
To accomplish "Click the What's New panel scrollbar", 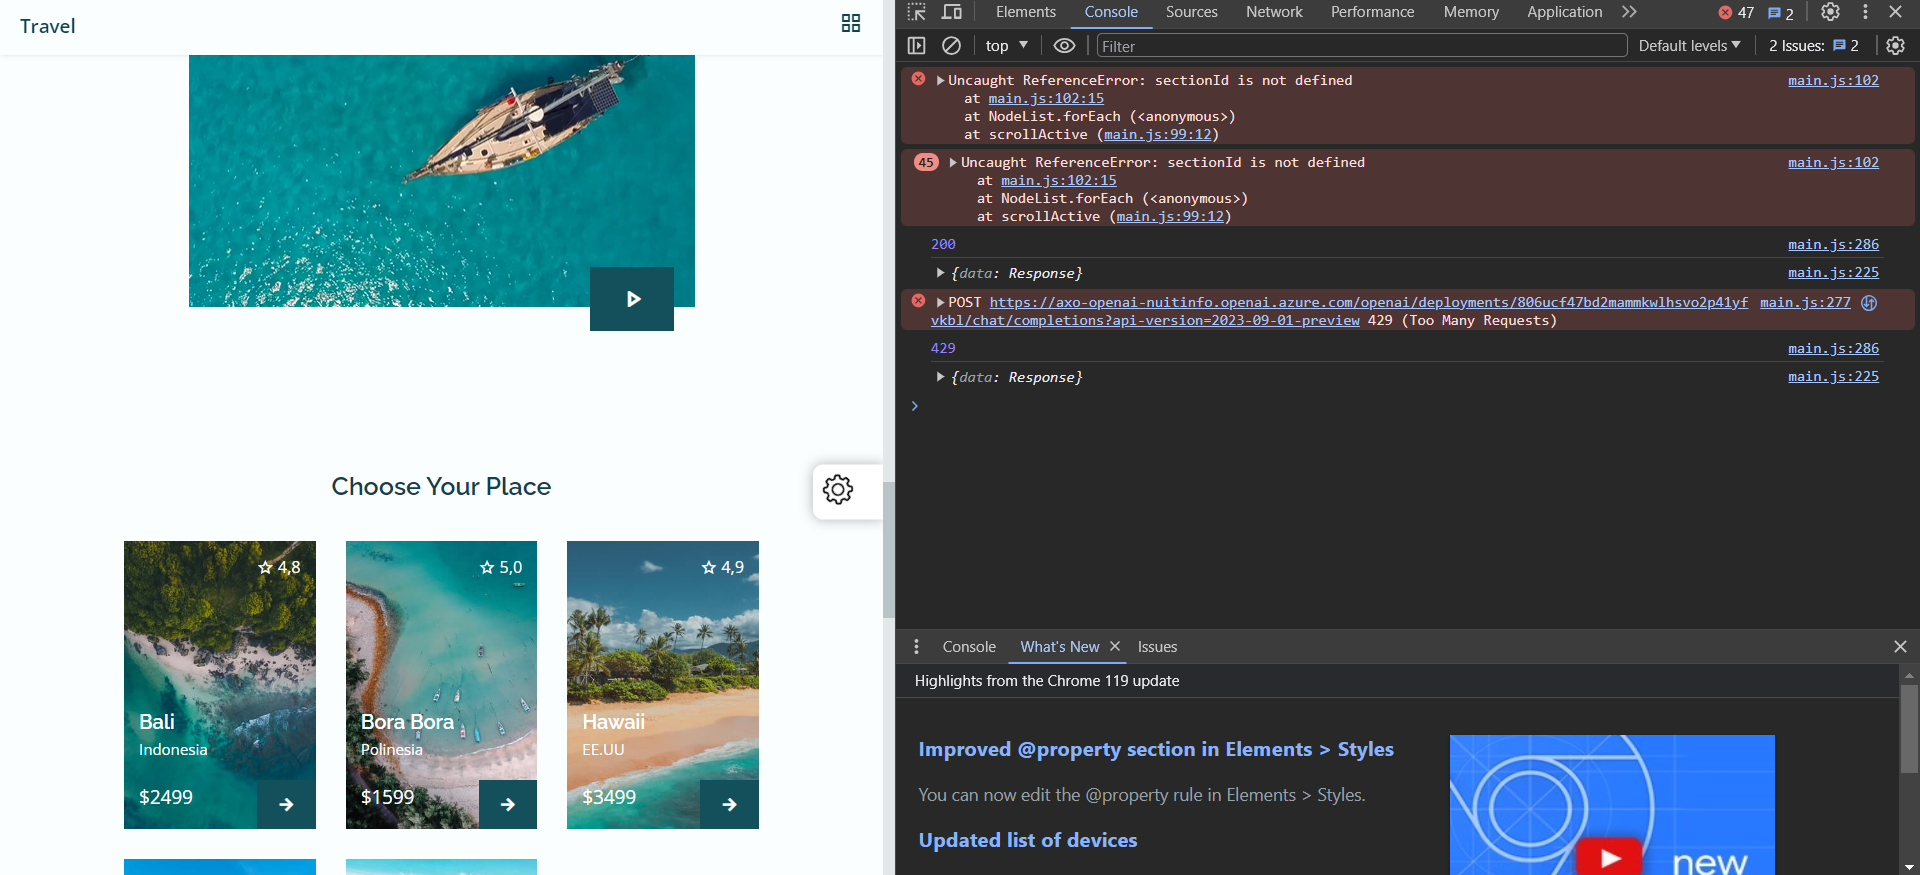I will (x=1909, y=729).
